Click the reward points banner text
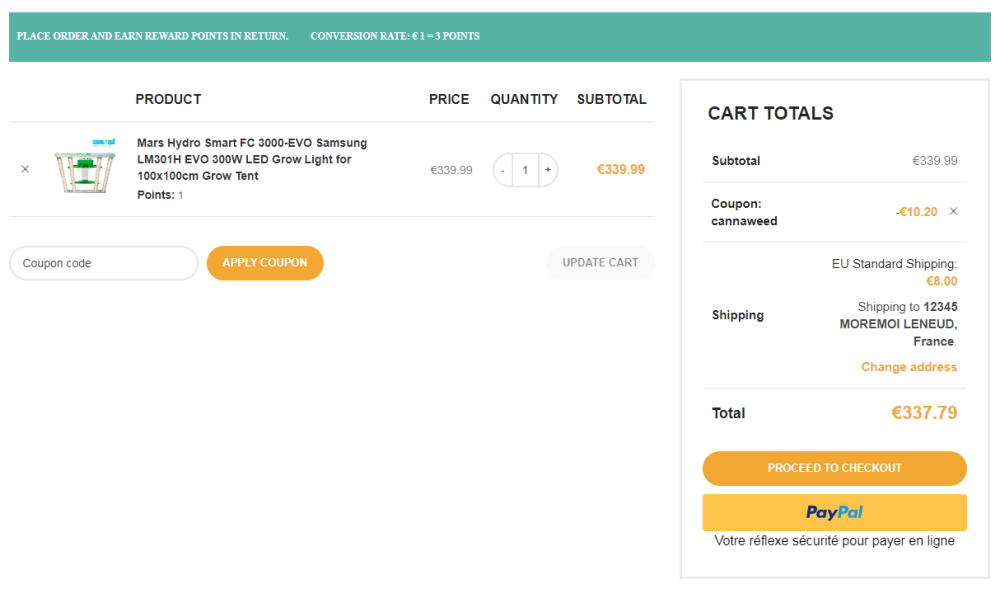This screenshot has height=603, width=1000. [x=152, y=36]
